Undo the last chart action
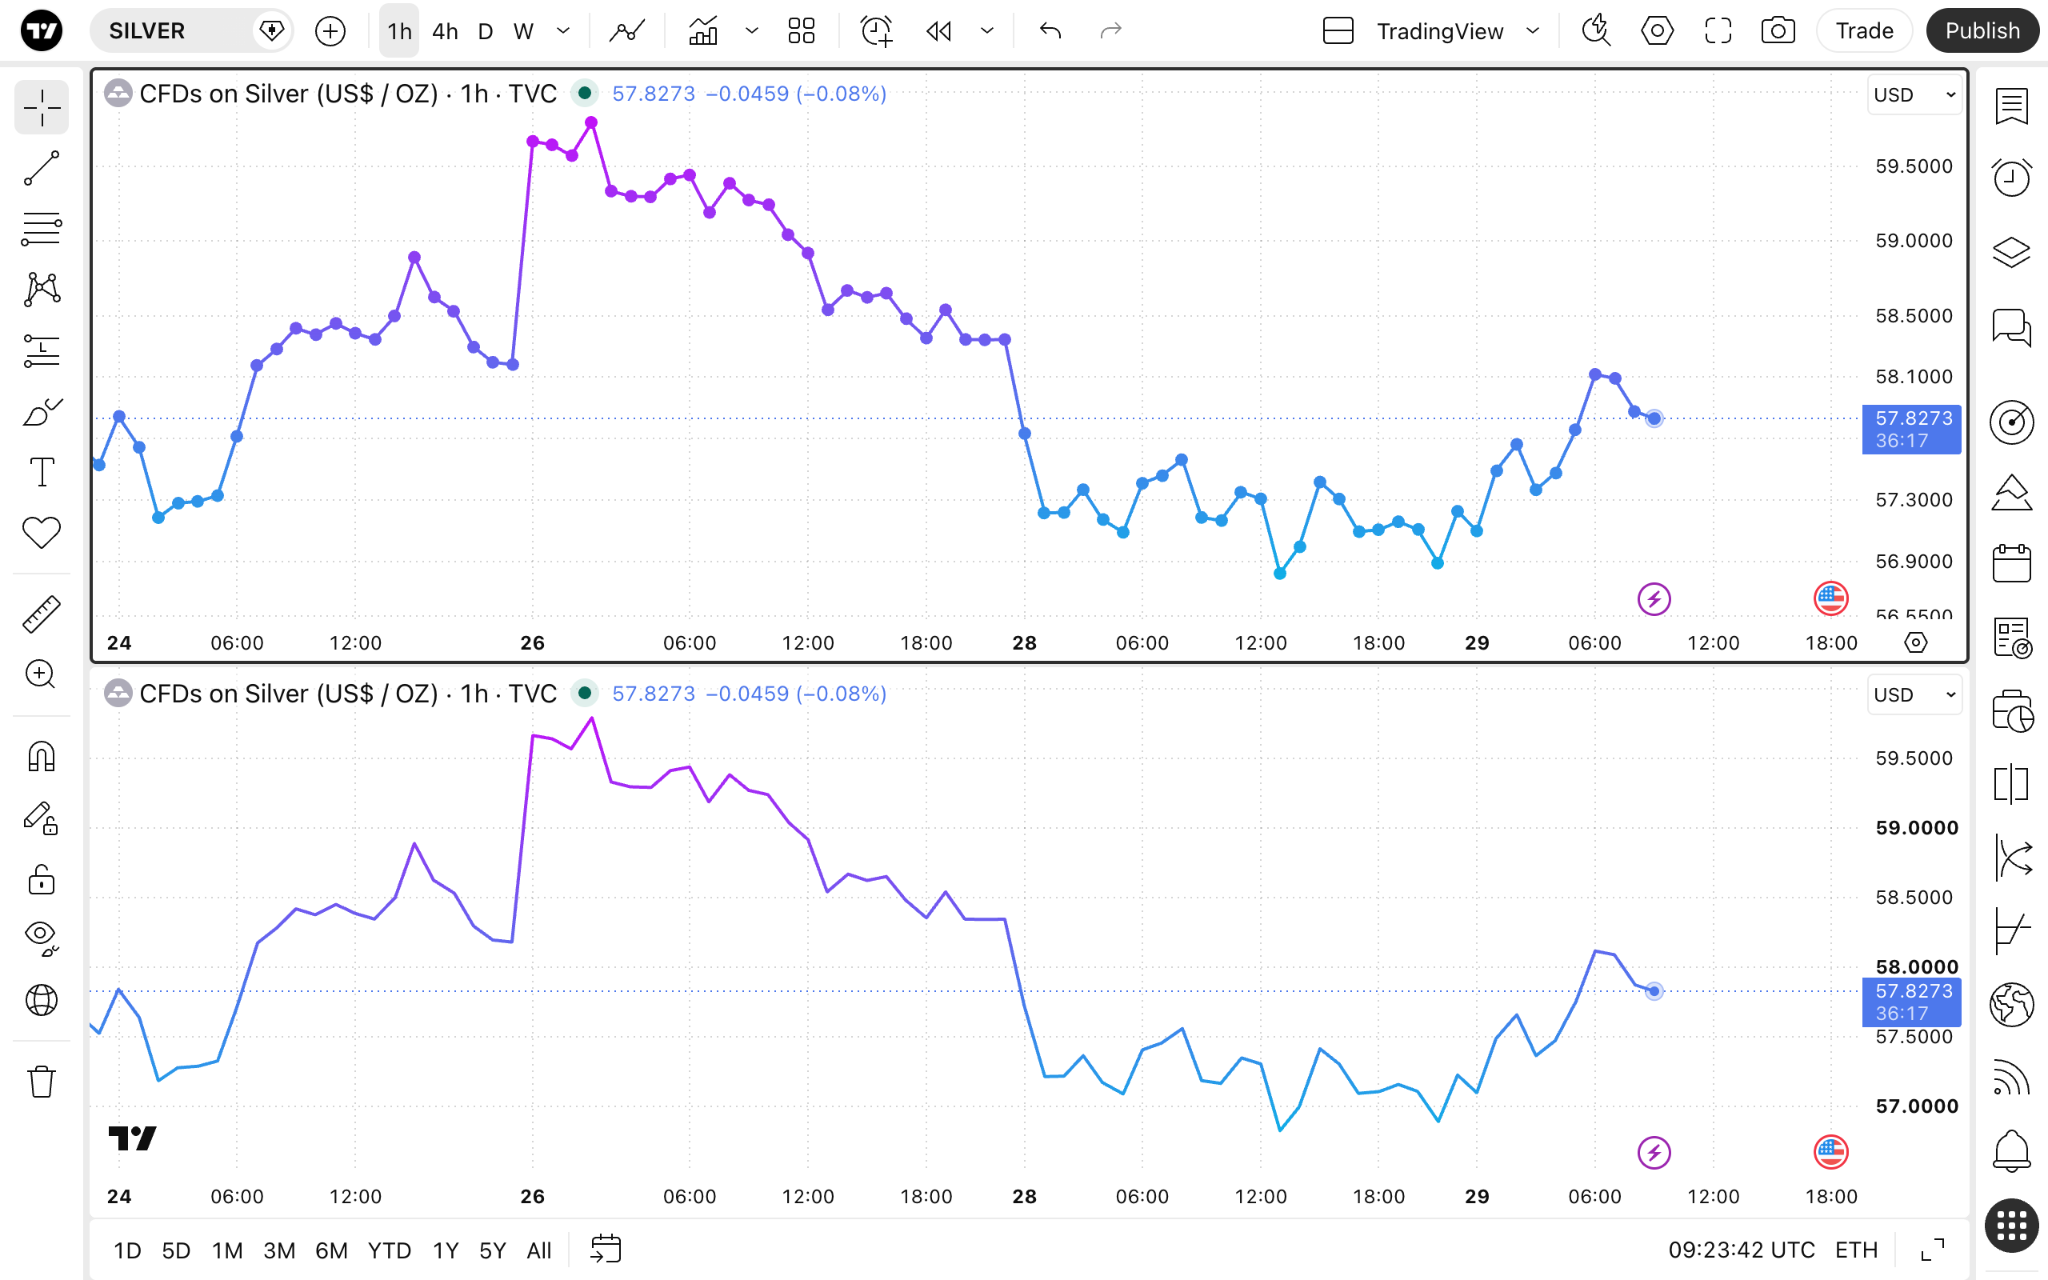 [1050, 31]
